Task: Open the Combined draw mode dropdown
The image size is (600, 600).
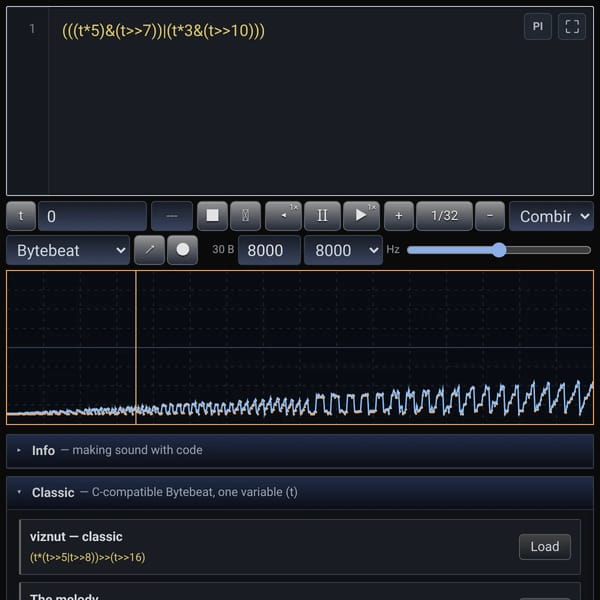Action: tap(551, 216)
